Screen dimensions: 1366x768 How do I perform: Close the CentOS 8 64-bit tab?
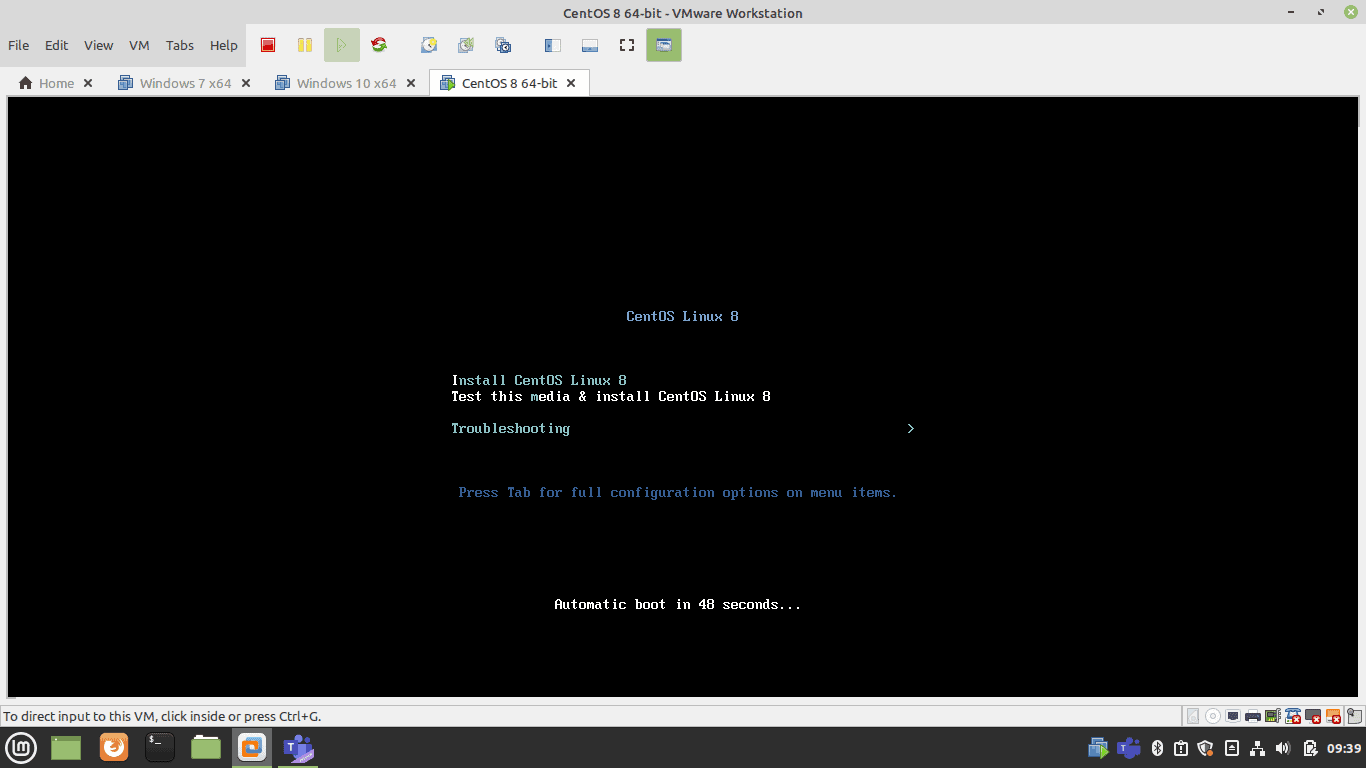571,83
